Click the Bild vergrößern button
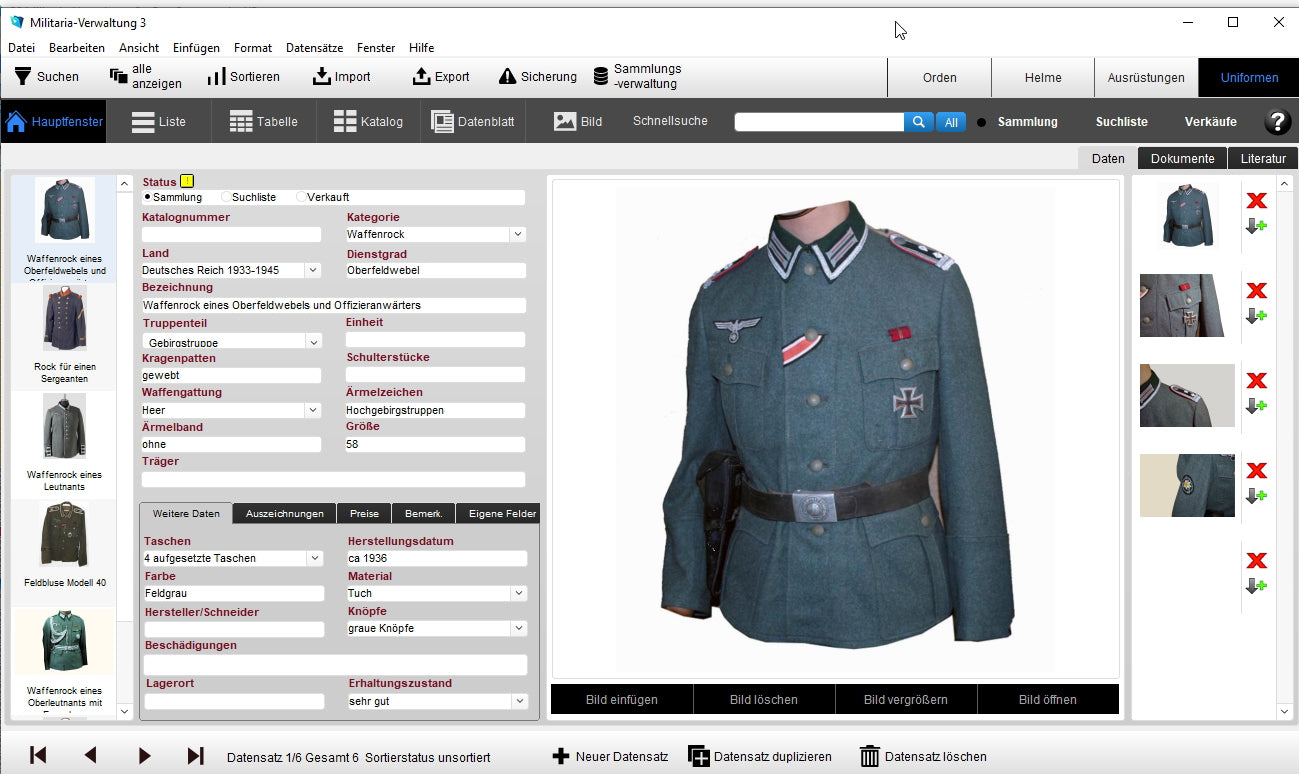The height and width of the screenshot is (774, 1299). click(905, 700)
